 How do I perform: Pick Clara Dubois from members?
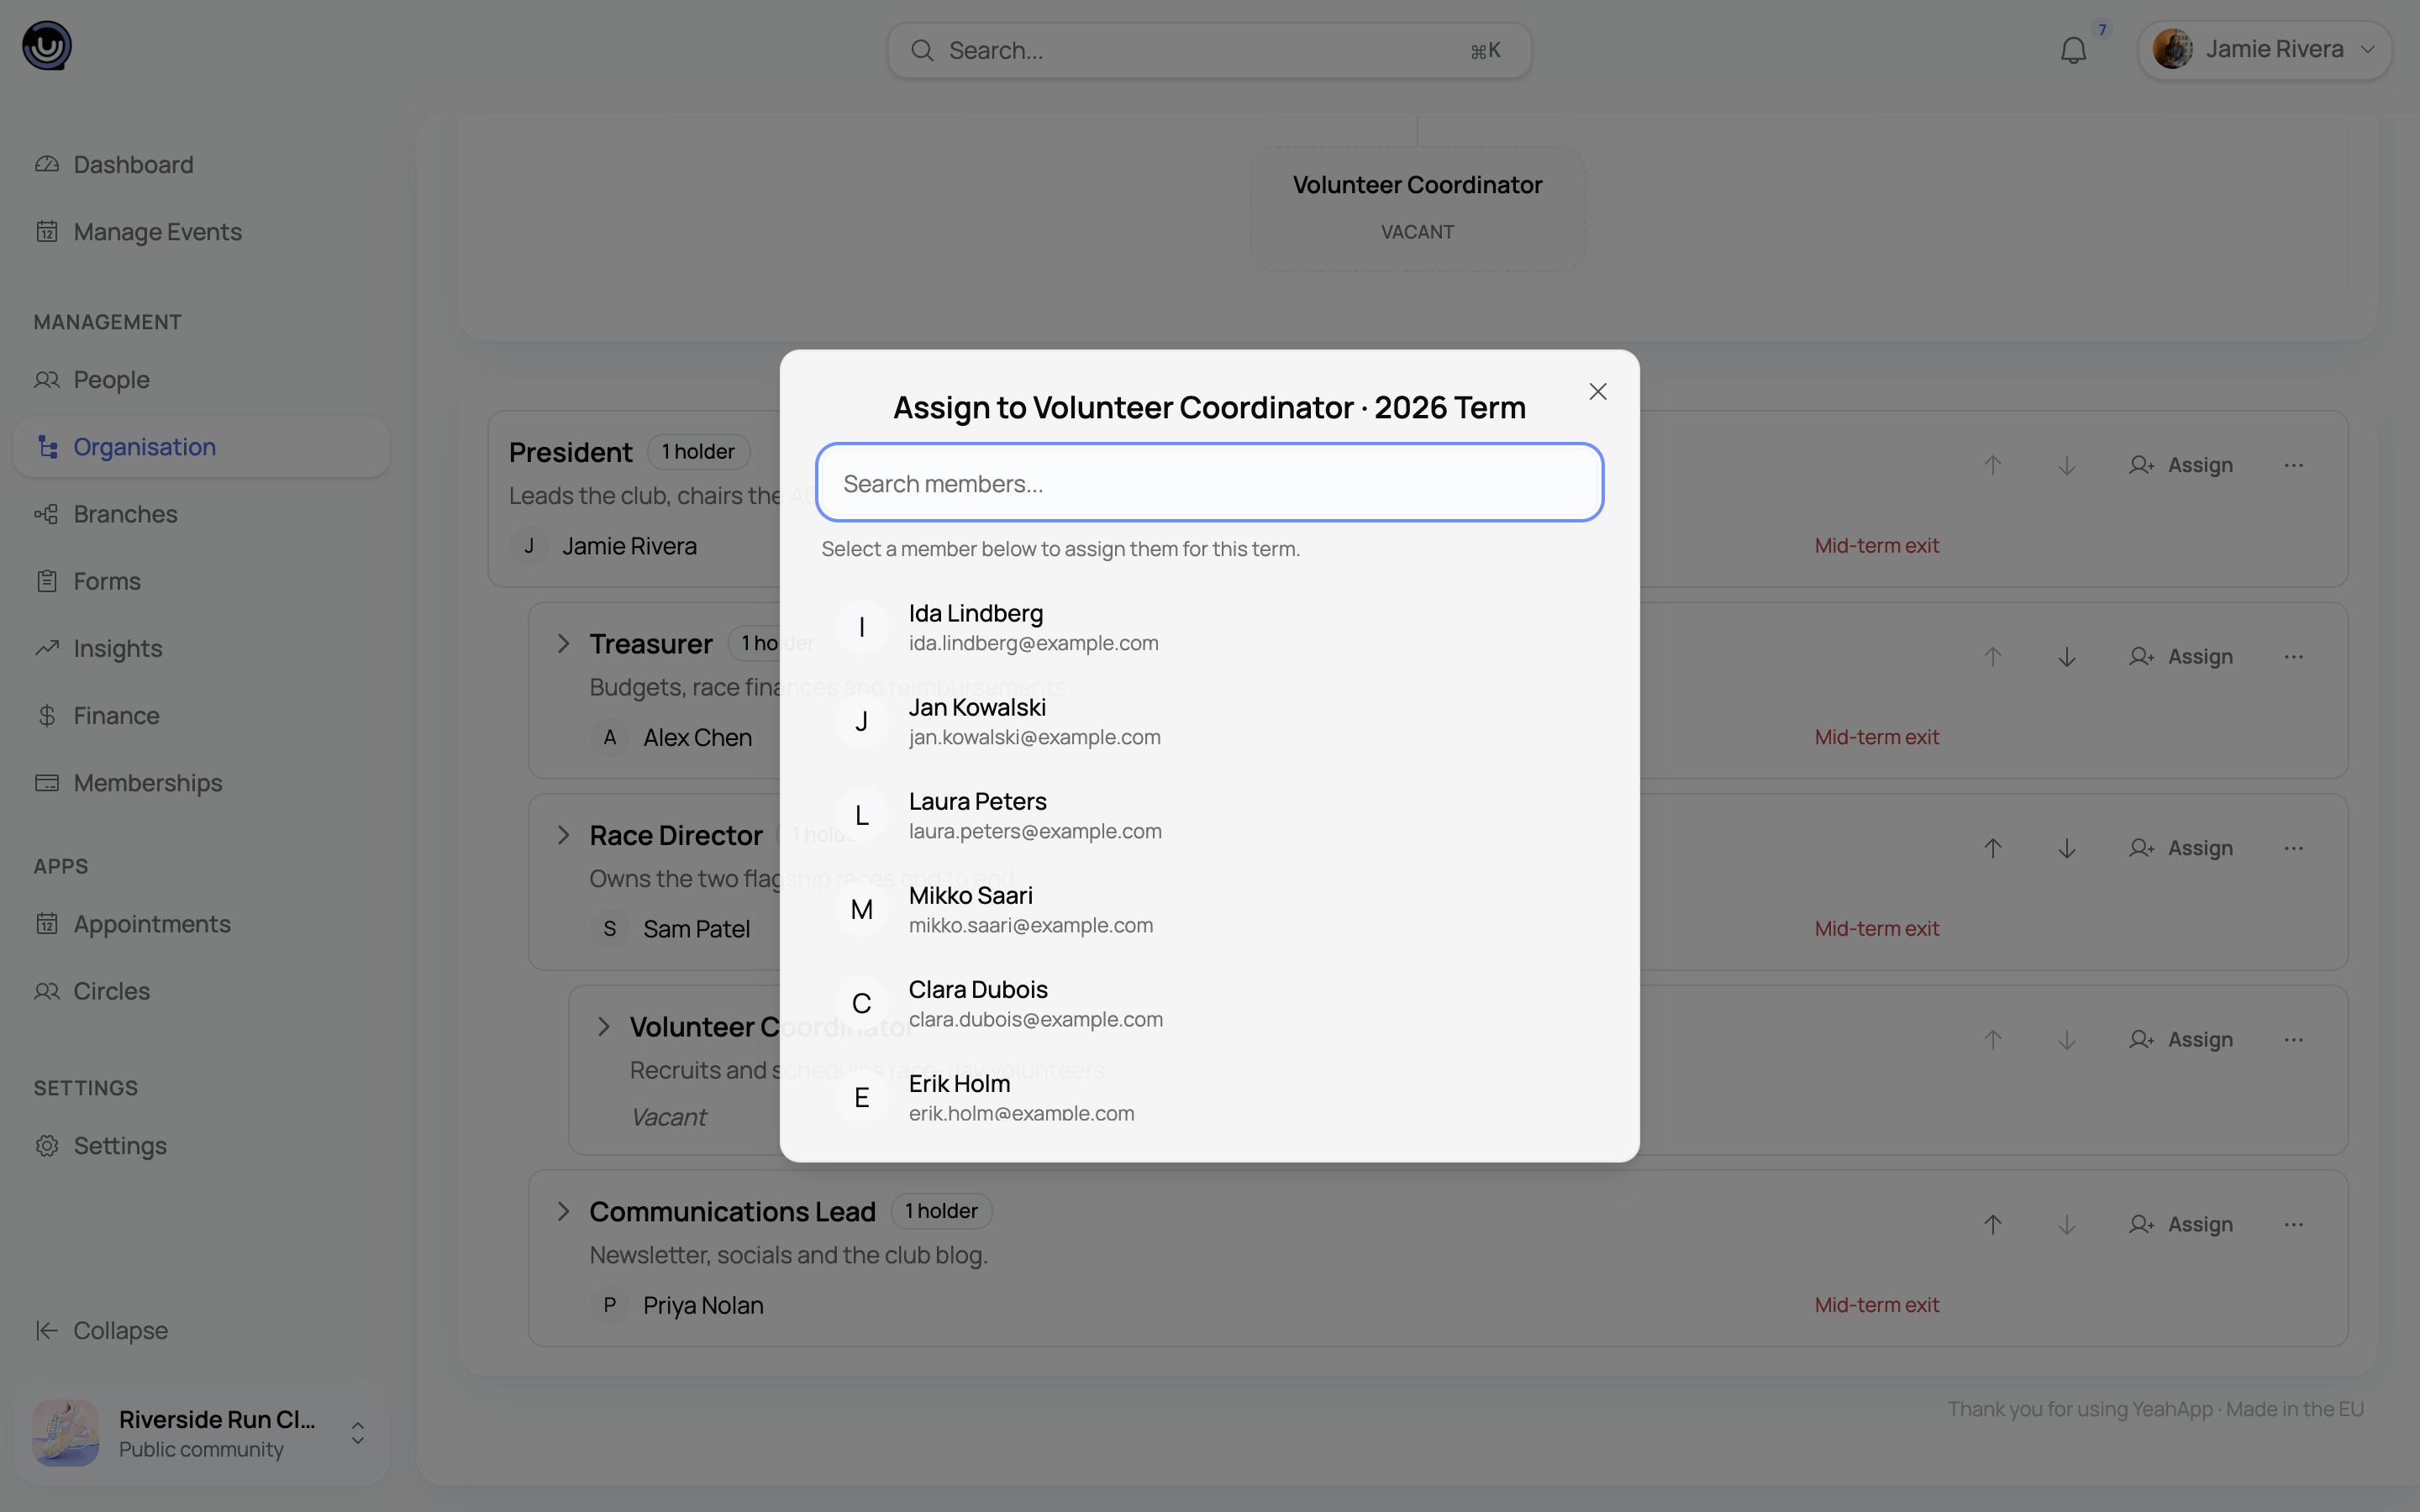(x=1210, y=1003)
